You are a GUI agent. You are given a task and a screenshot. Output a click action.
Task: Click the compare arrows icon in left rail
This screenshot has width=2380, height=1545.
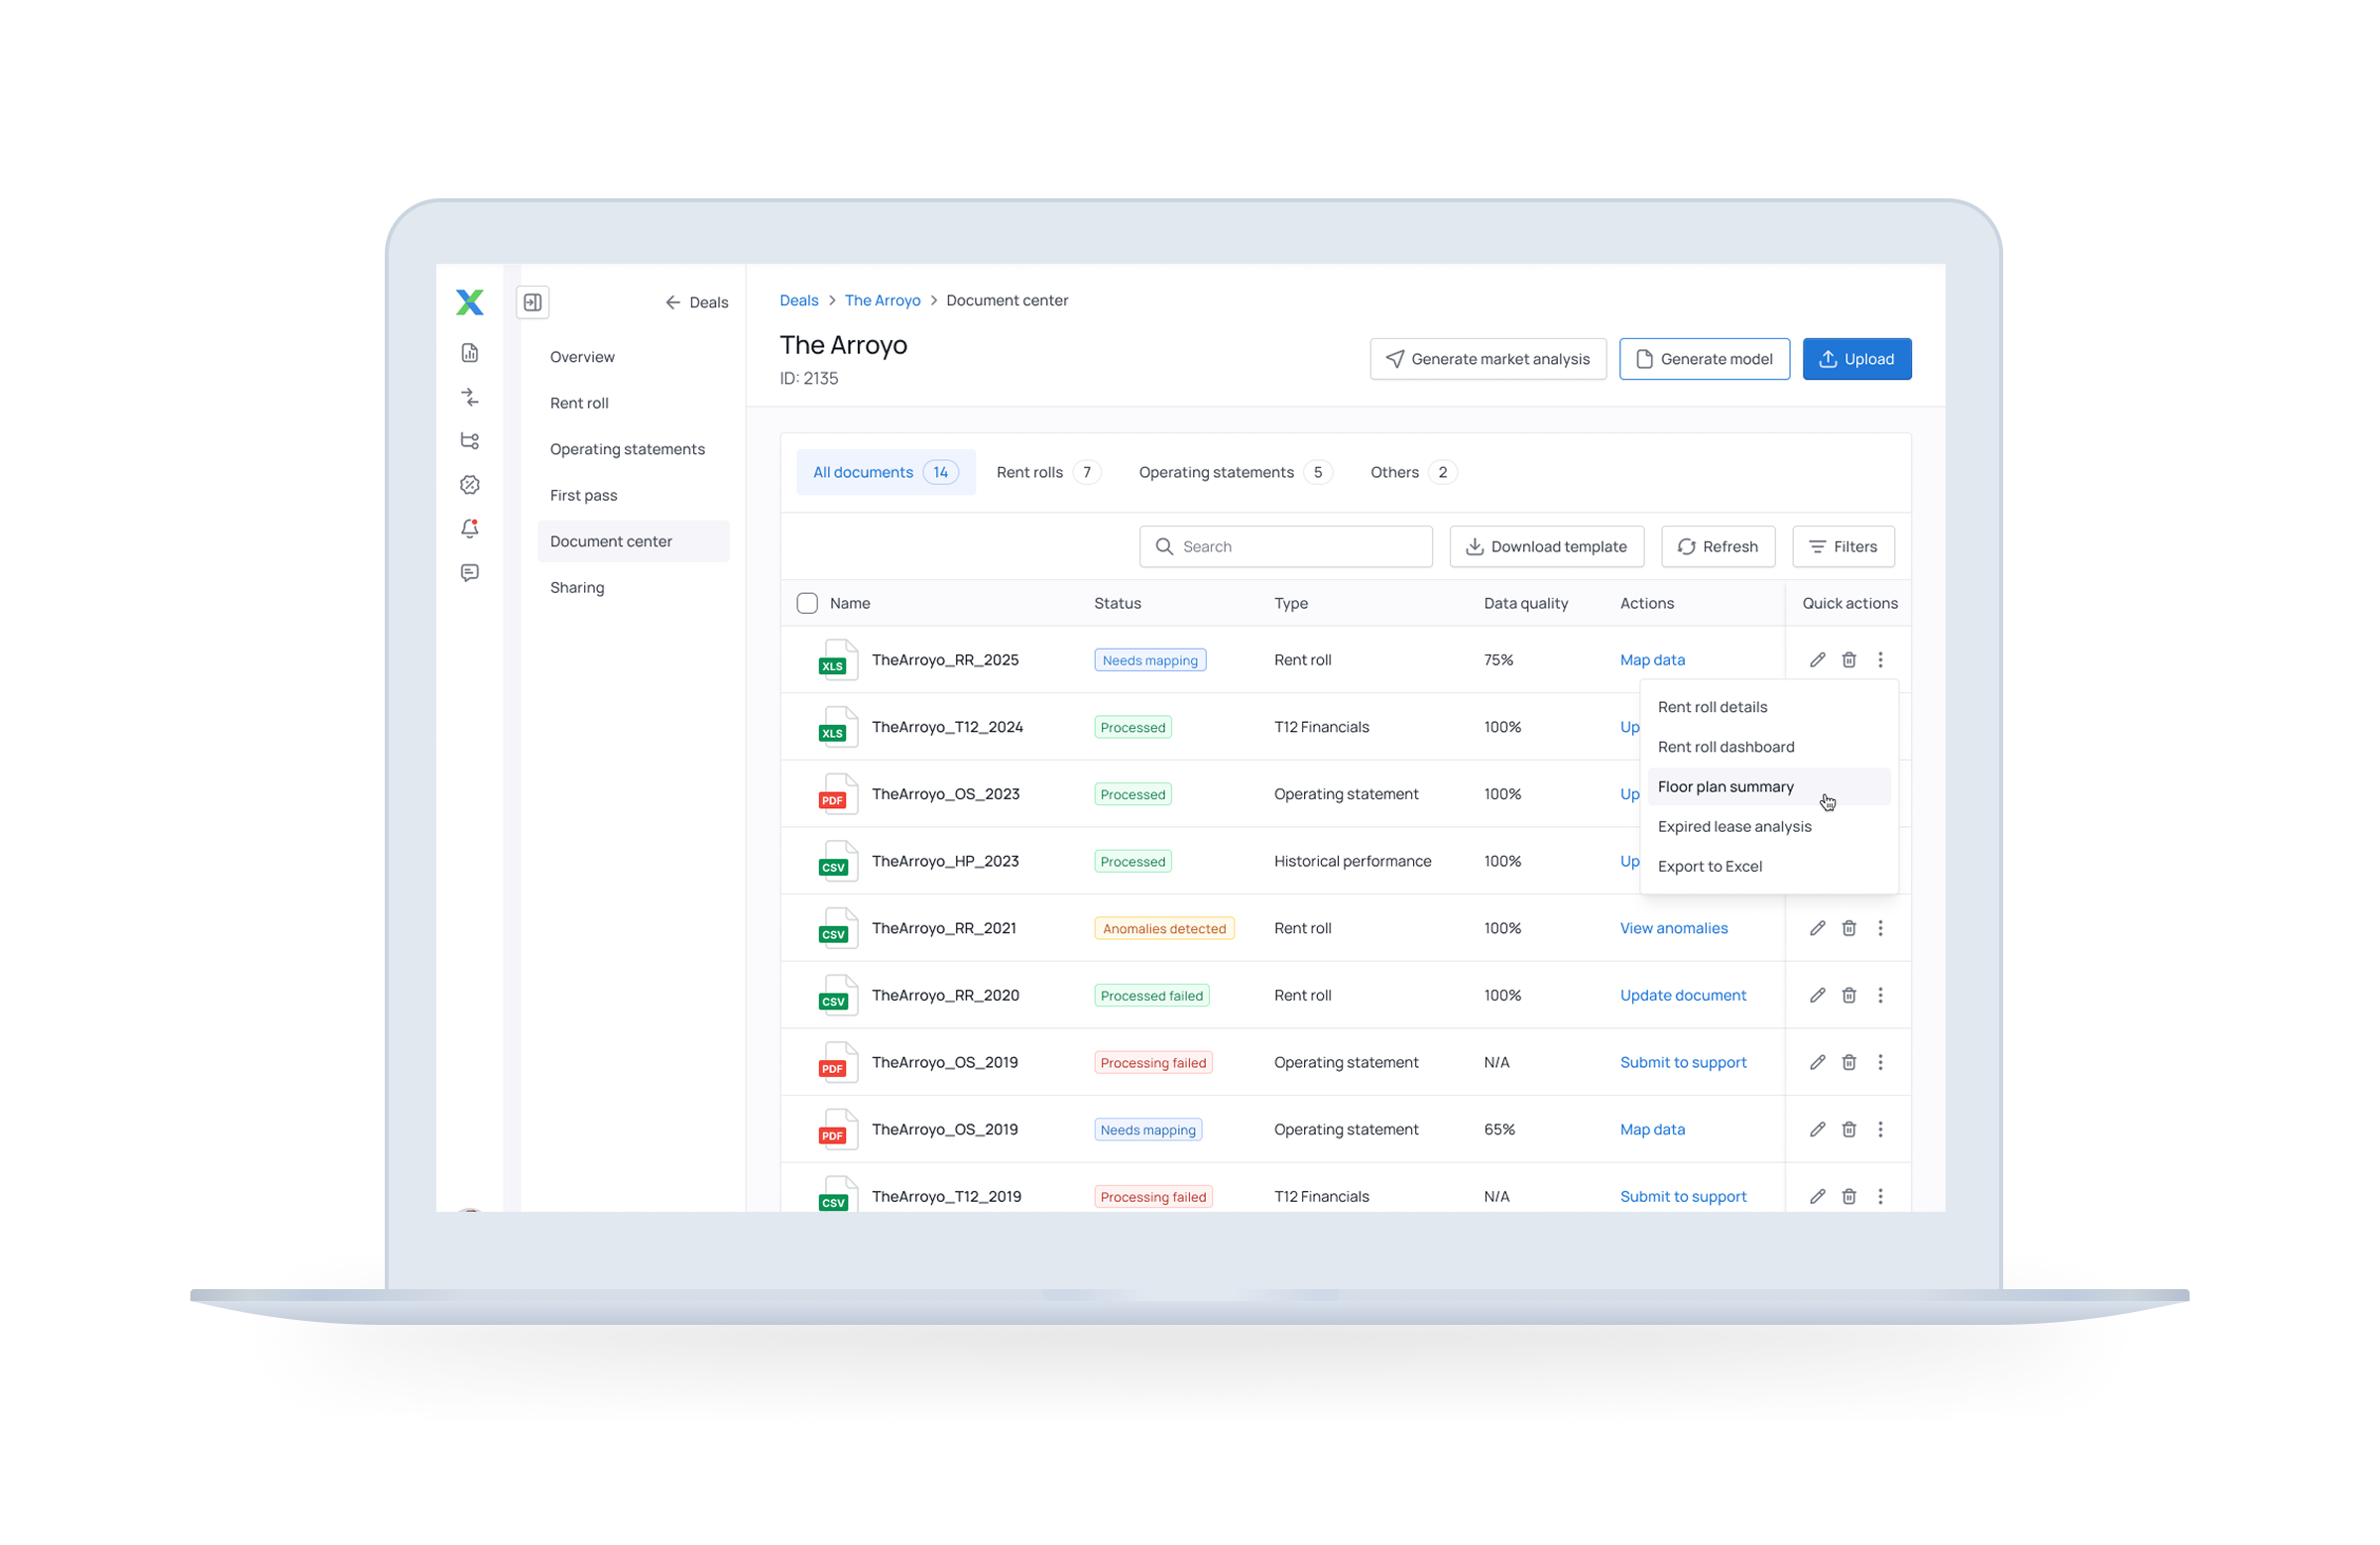(x=469, y=397)
